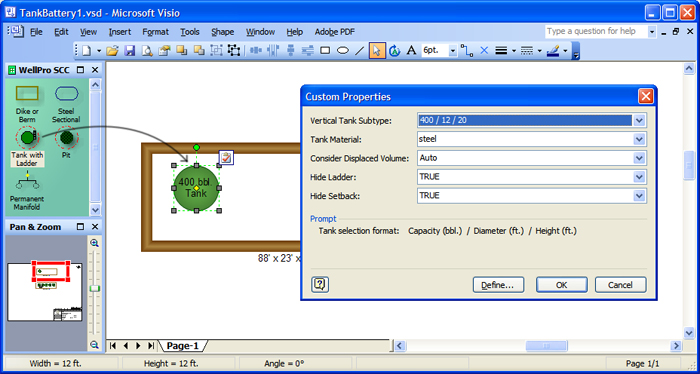Save the drawing with the floppy icon

(x=129, y=51)
